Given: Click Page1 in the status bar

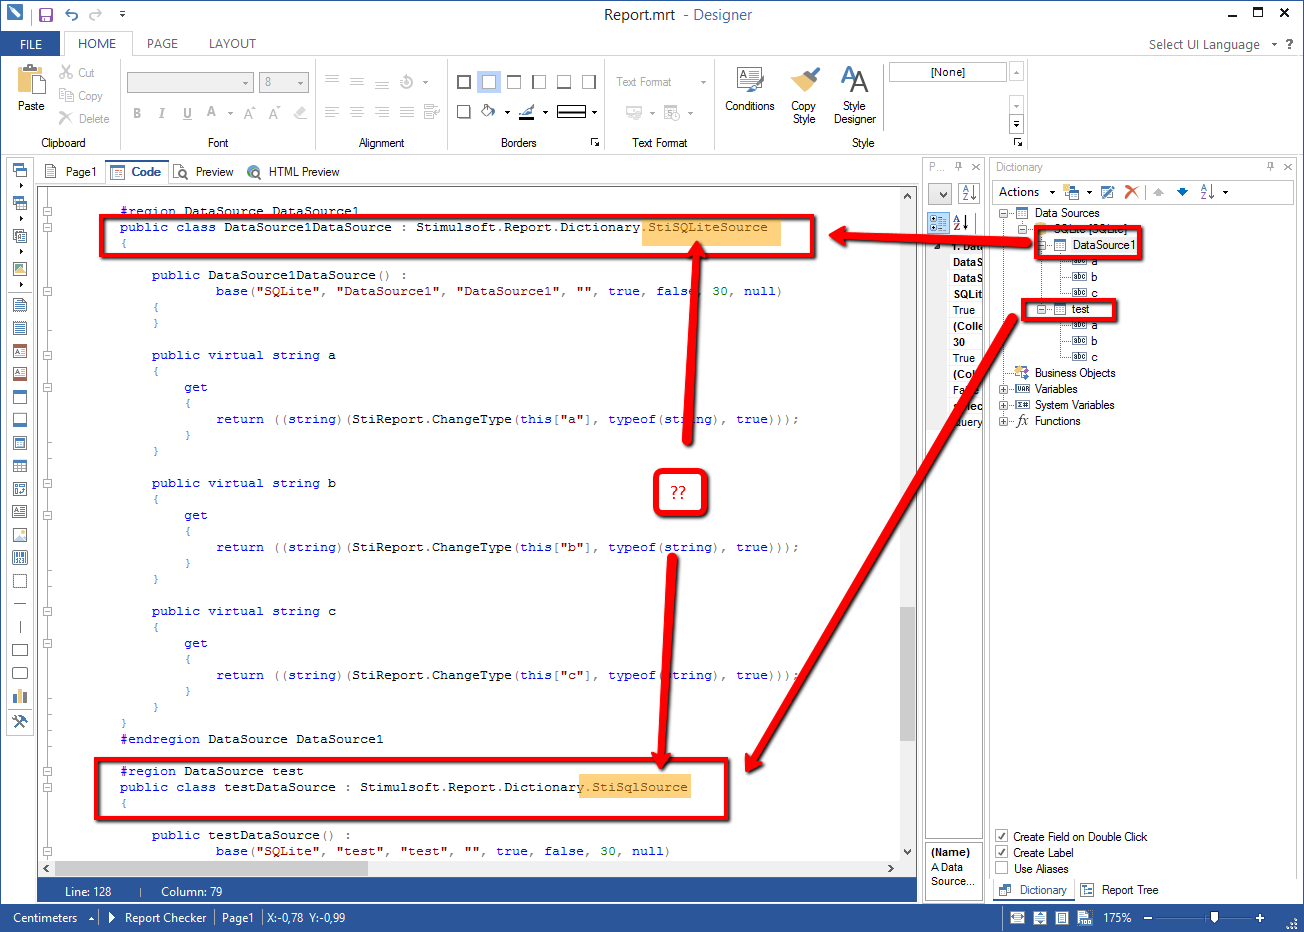Looking at the screenshot, I should [x=238, y=917].
